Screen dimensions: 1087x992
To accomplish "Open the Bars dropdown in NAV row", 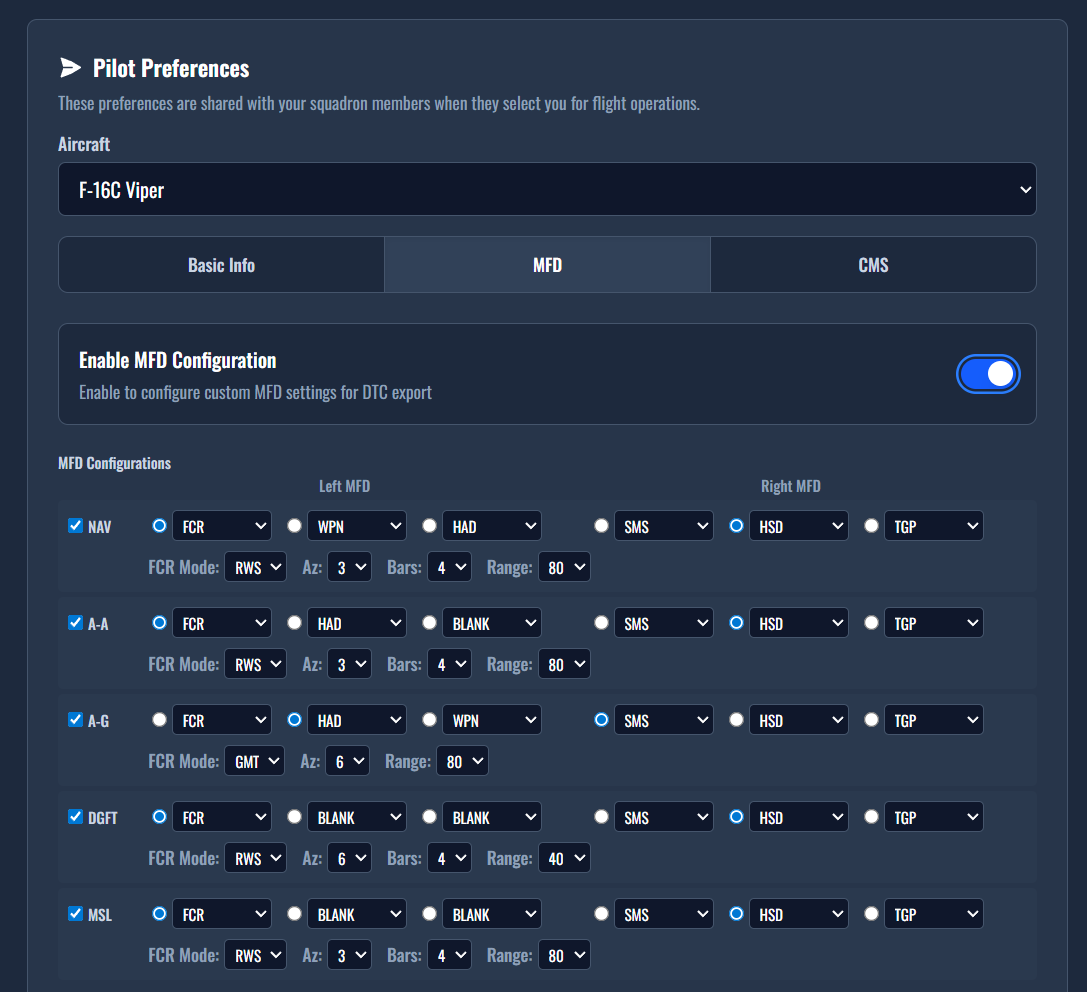I will [x=449, y=568].
